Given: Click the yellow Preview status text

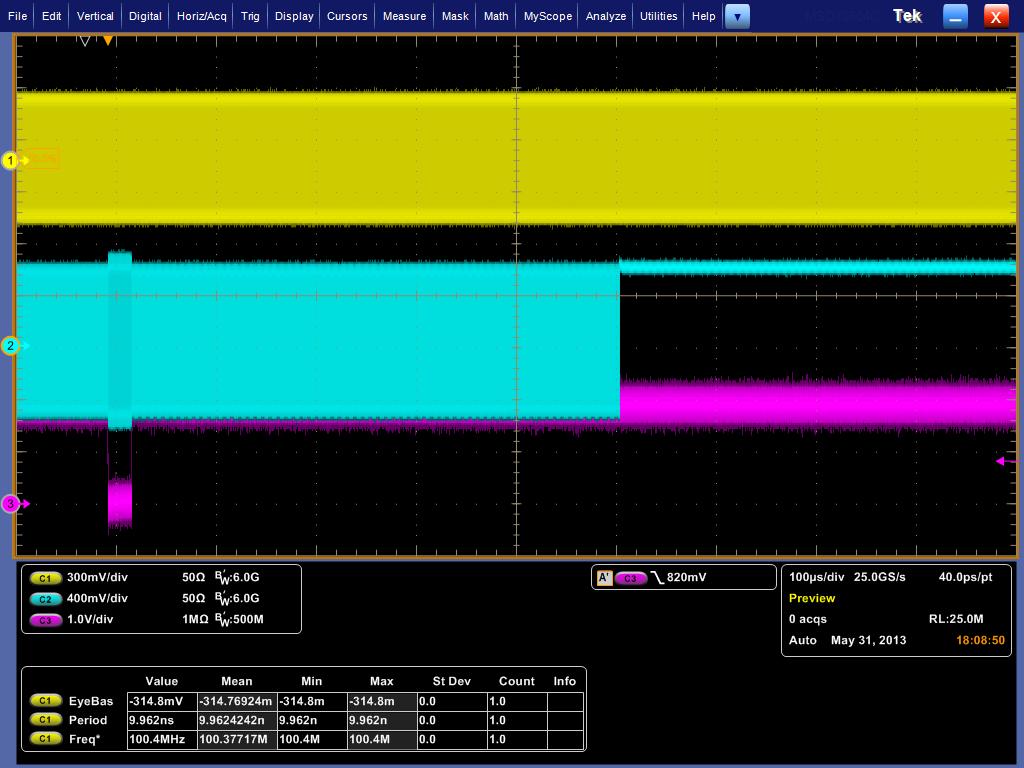Looking at the screenshot, I should click(x=812, y=598).
